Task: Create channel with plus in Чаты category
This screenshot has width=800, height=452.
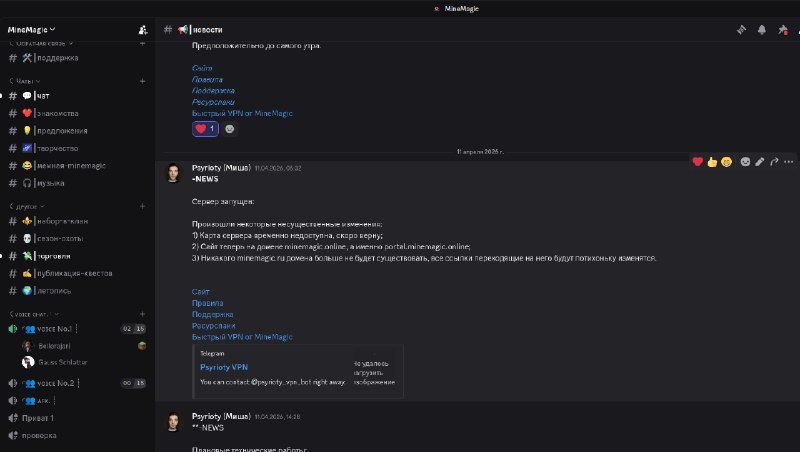Action: pos(142,81)
